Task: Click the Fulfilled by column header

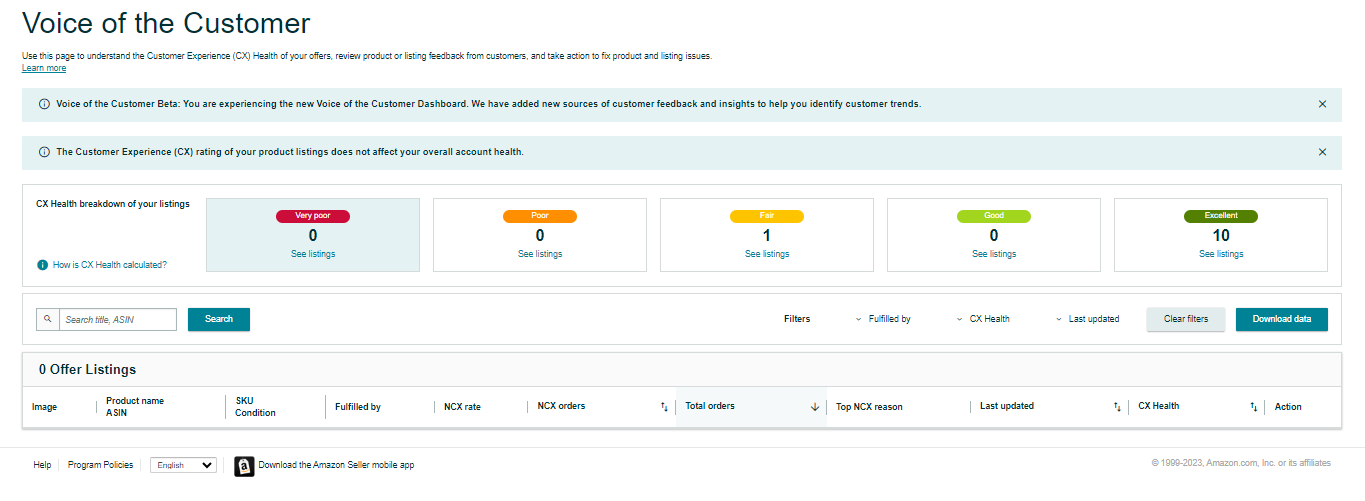Action: (x=358, y=407)
